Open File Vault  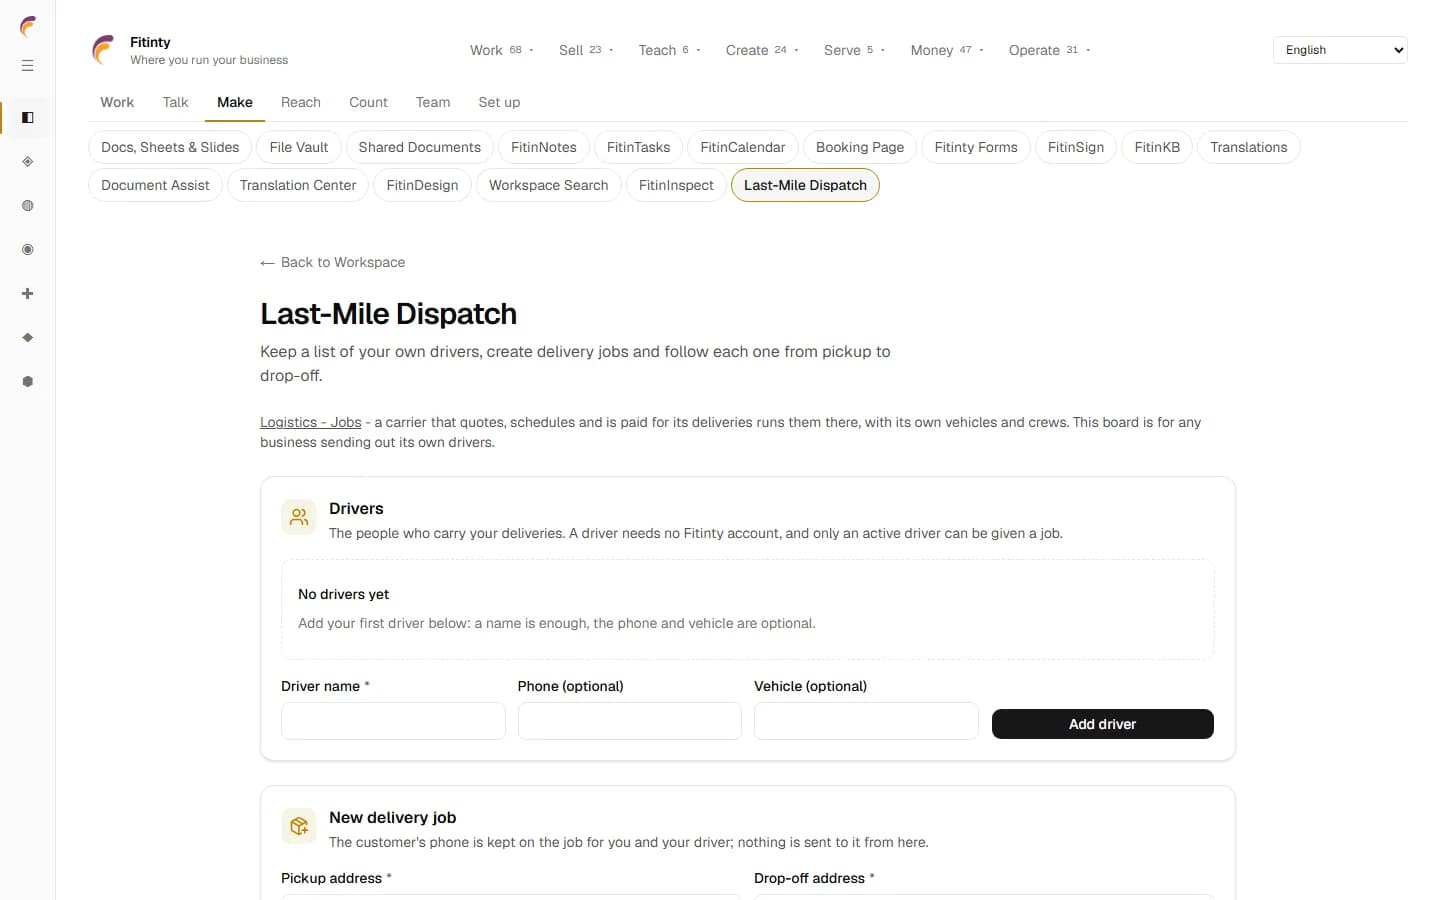[299, 147]
